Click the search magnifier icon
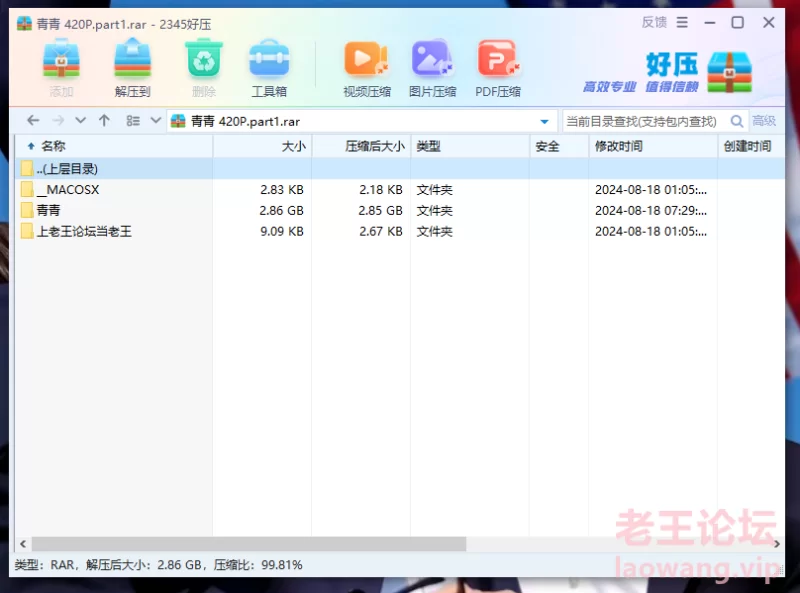Viewport: 800px width, 593px height. point(737,121)
